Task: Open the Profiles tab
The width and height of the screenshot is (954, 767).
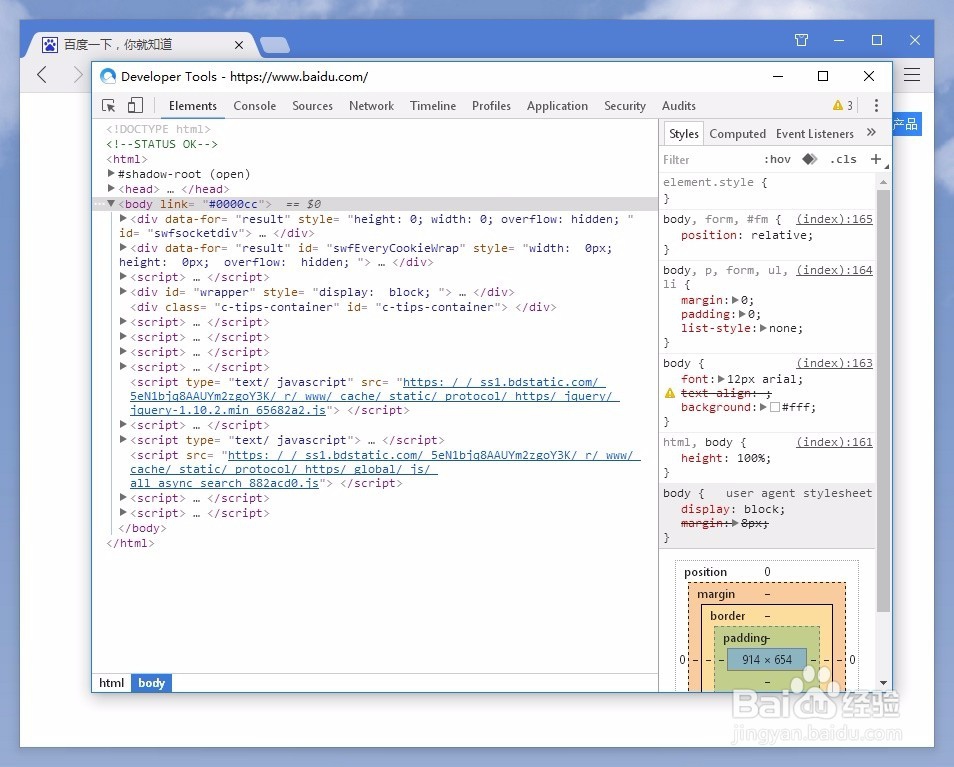Action: coord(491,106)
